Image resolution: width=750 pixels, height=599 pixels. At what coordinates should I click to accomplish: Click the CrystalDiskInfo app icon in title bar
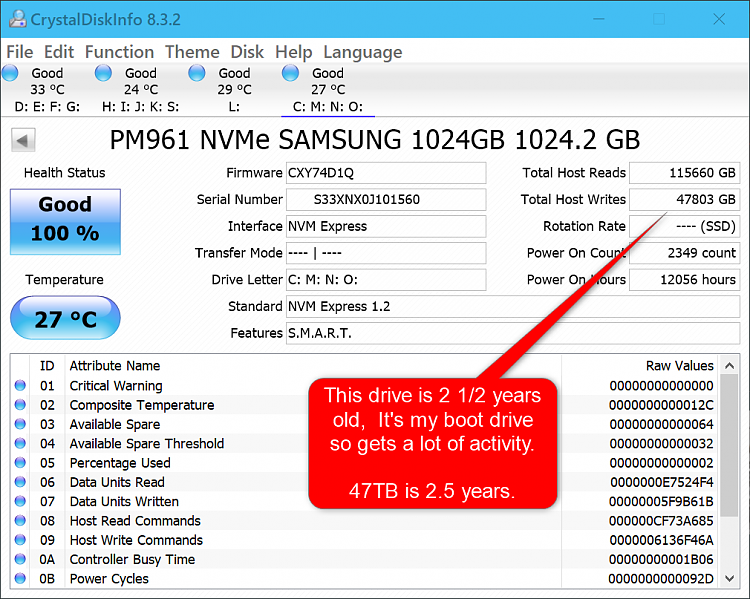click(x=17, y=19)
